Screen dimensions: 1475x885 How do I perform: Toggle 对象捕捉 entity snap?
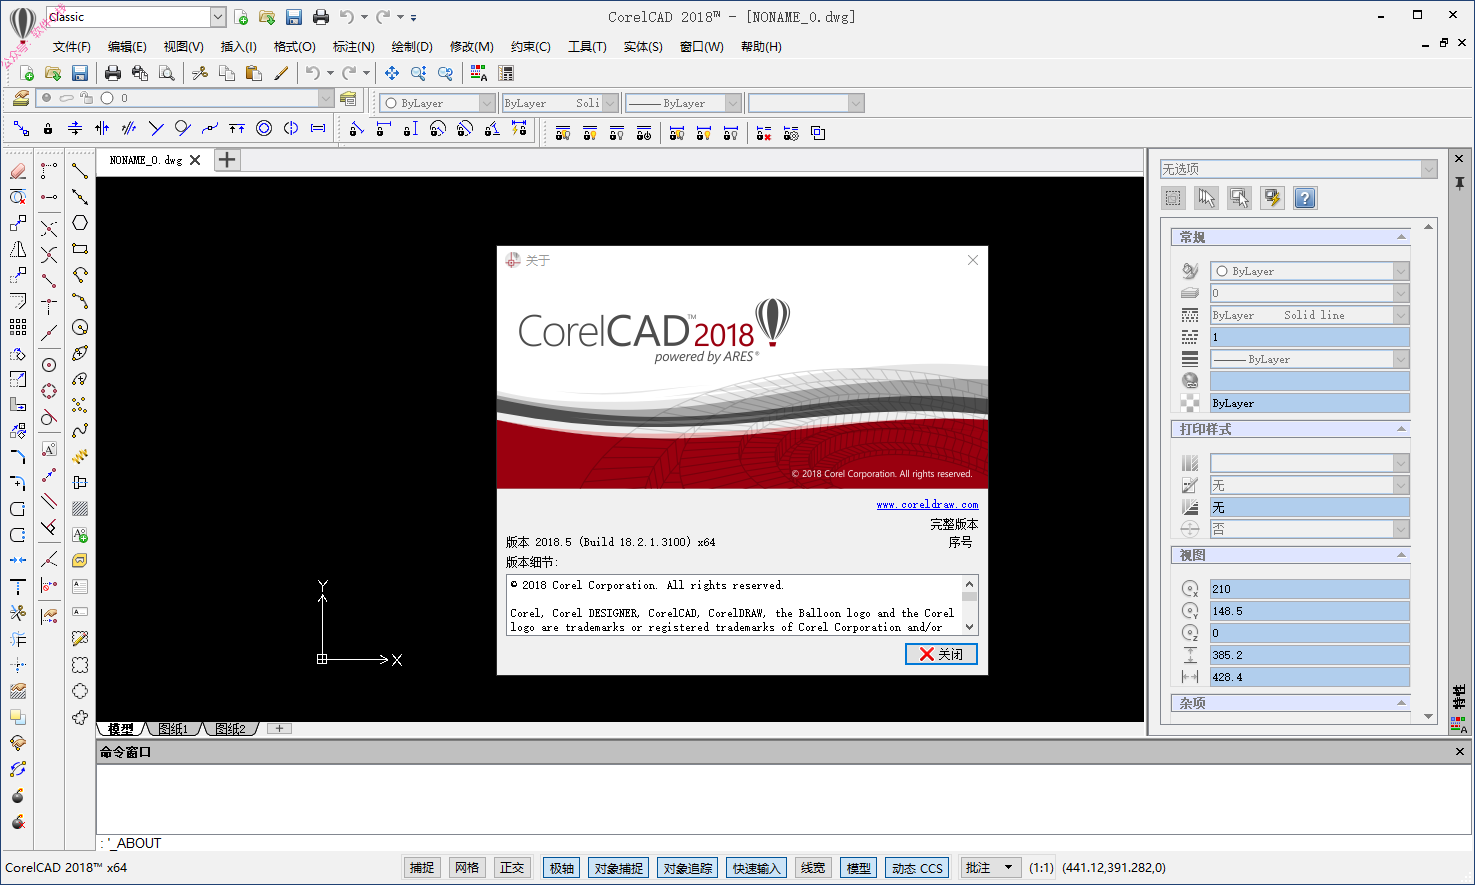pyautogui.click(x=619, y=868)
